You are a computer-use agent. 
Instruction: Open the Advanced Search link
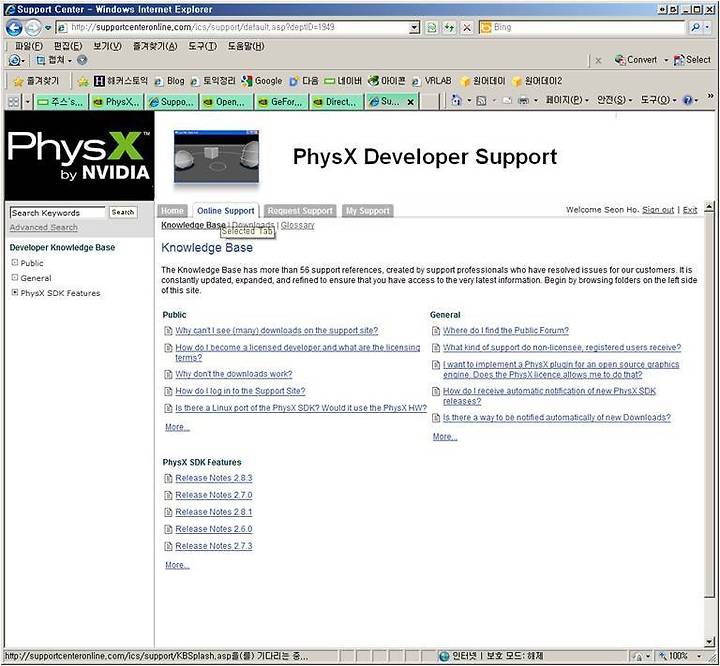pyautogui.click(x=44, y=227)
